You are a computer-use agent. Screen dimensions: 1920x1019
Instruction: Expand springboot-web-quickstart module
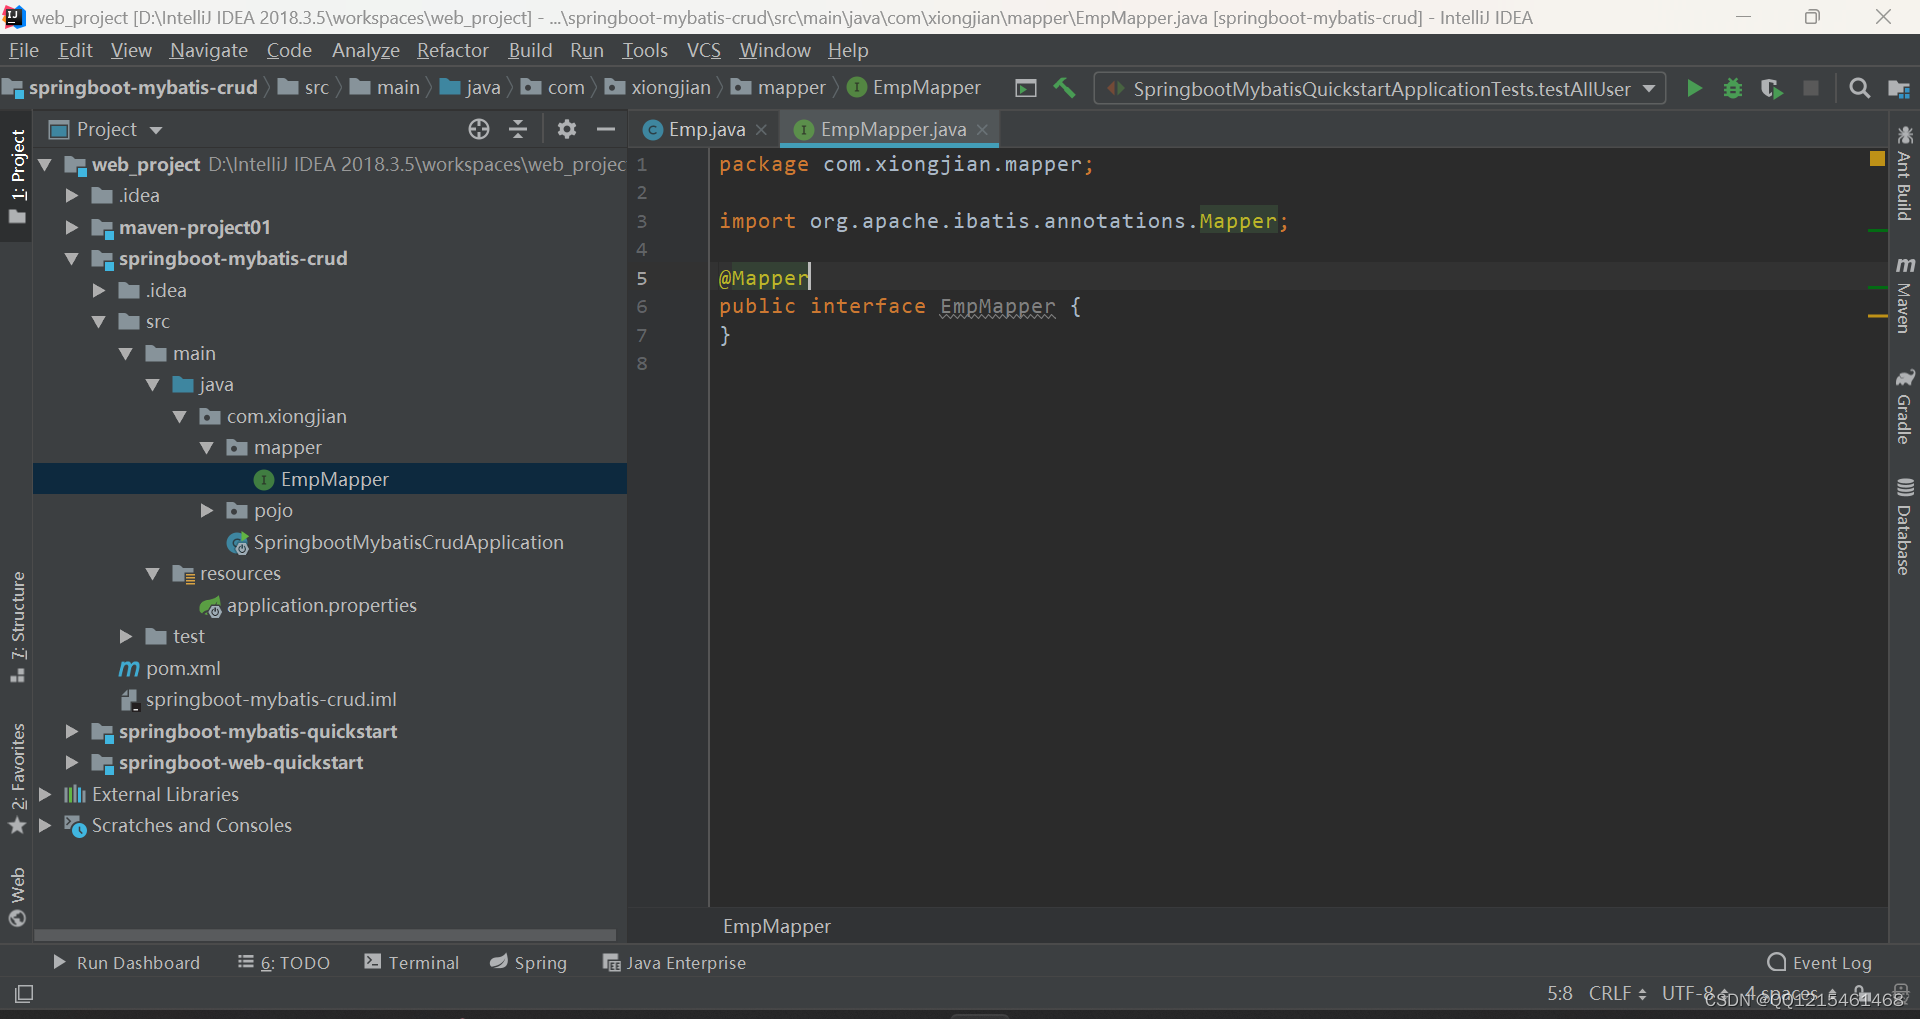[x=72, y=762]
